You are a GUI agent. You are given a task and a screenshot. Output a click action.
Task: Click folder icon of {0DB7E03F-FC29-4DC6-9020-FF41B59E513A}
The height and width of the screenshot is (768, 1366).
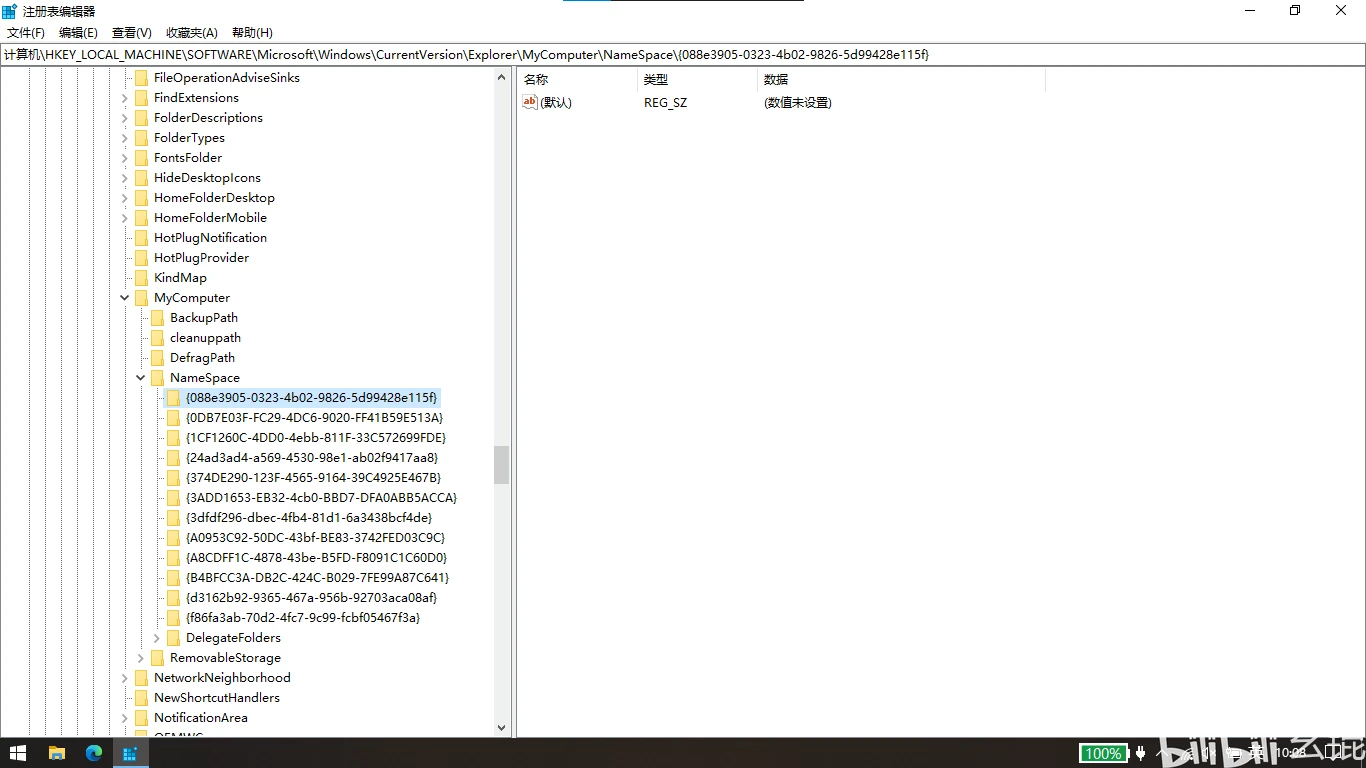[x=173, y=418]
